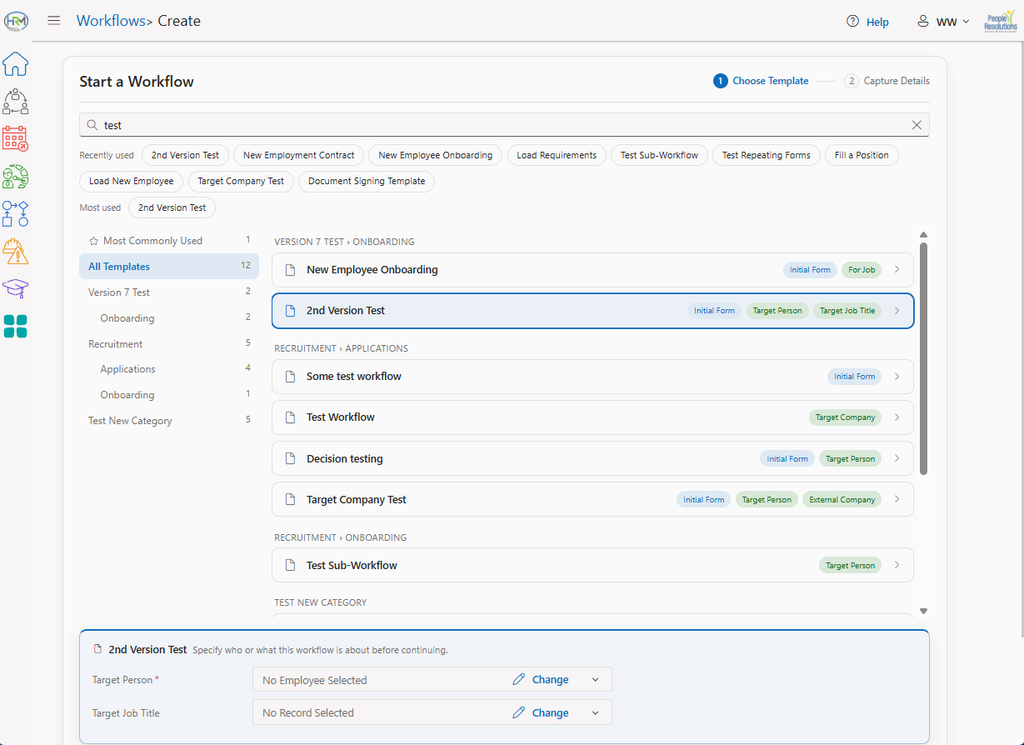1024x745 pixels.
Task: Open the orange warning triangle sidebar icon
Action: point(15,251)
